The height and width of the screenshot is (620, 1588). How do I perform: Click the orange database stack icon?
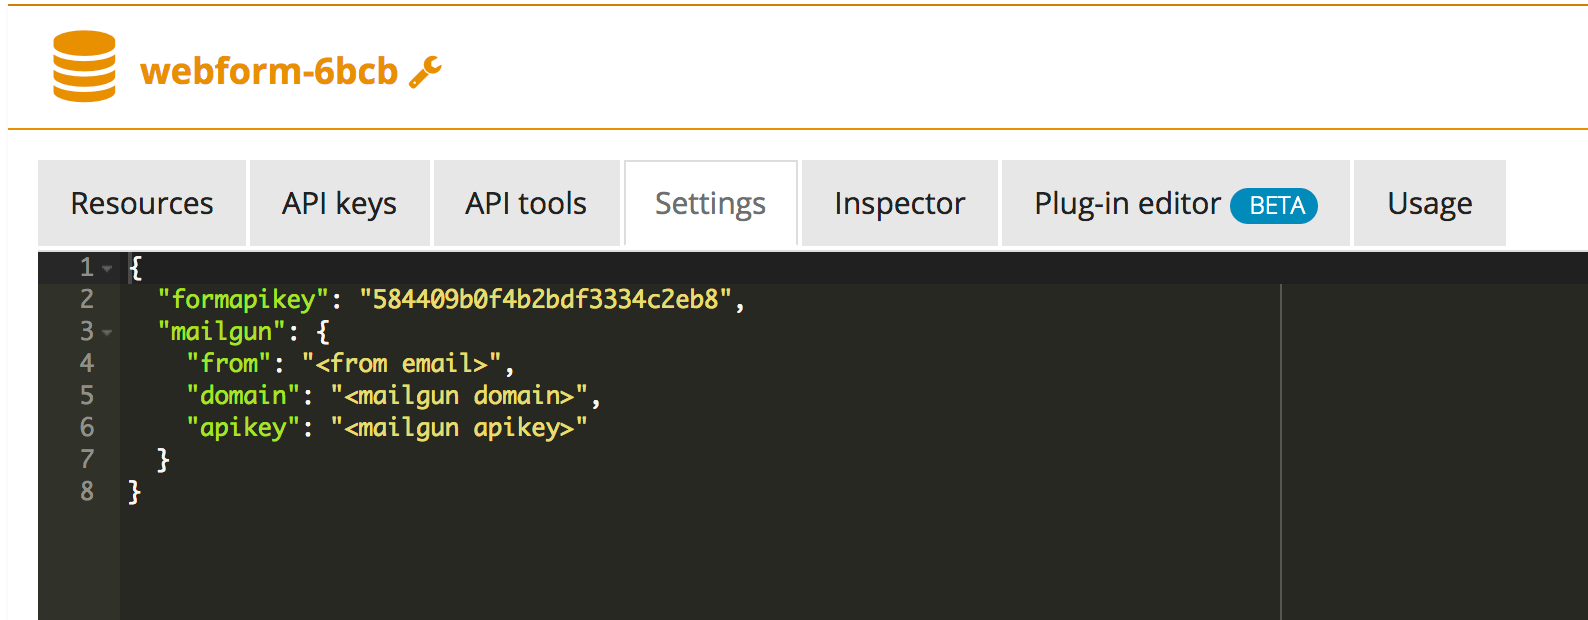tap(84, 67)
